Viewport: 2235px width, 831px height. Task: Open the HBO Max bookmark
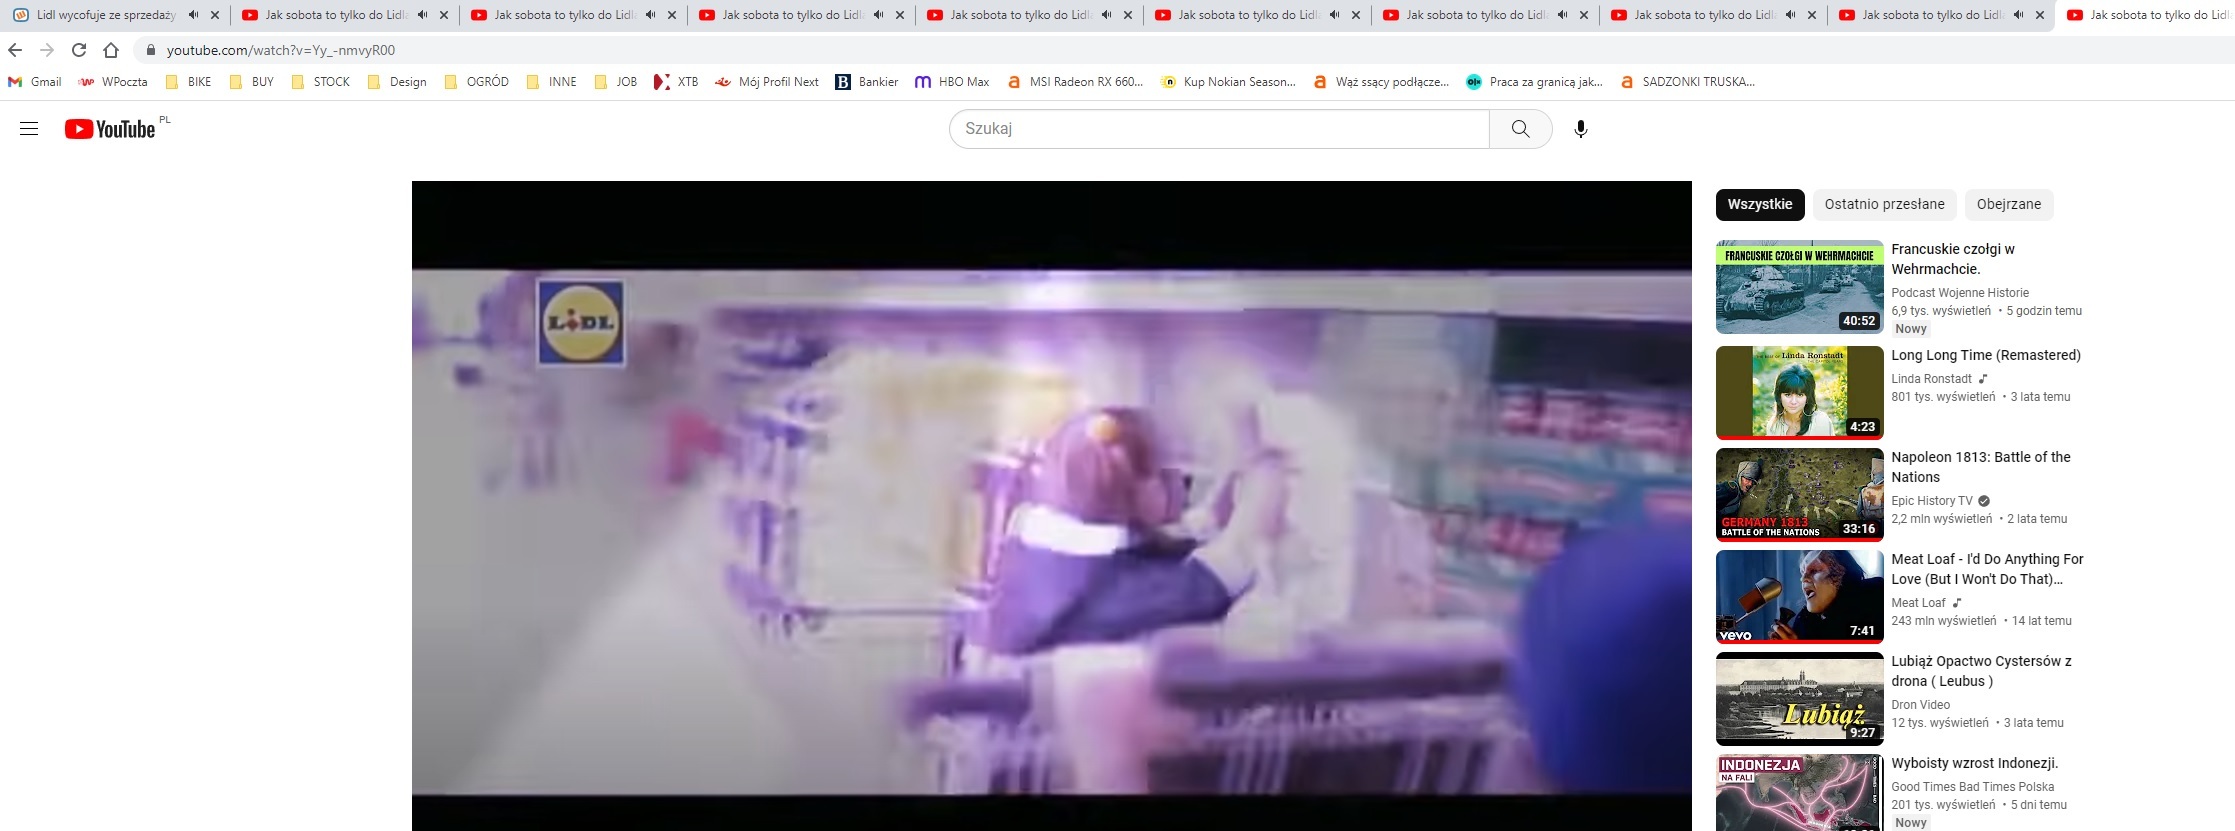click(952, 82)
